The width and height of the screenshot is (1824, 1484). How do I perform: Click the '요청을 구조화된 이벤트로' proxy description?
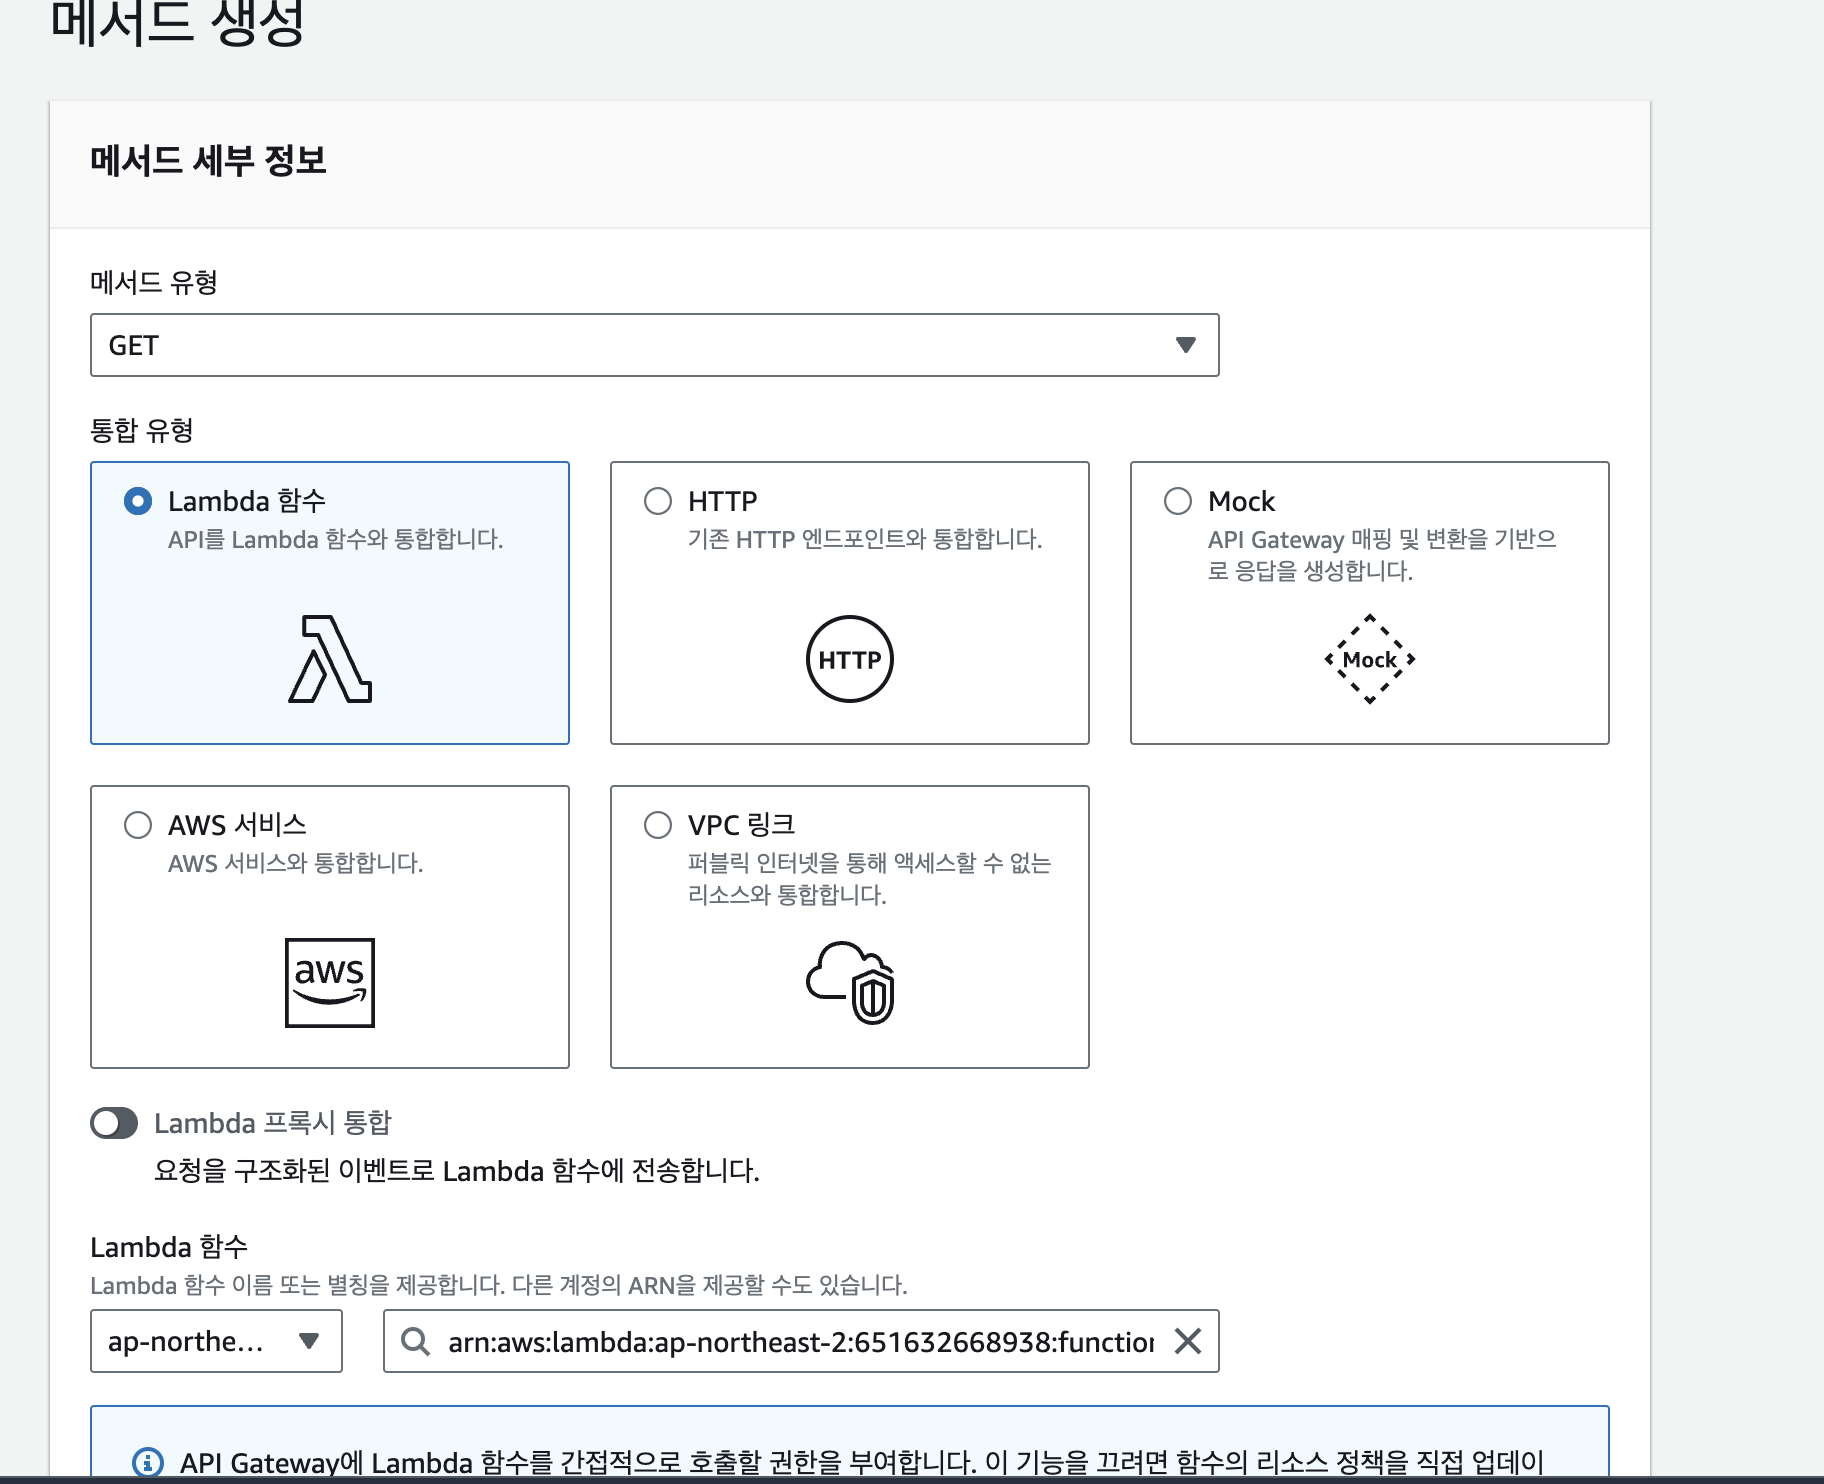tap(457, 1171)
